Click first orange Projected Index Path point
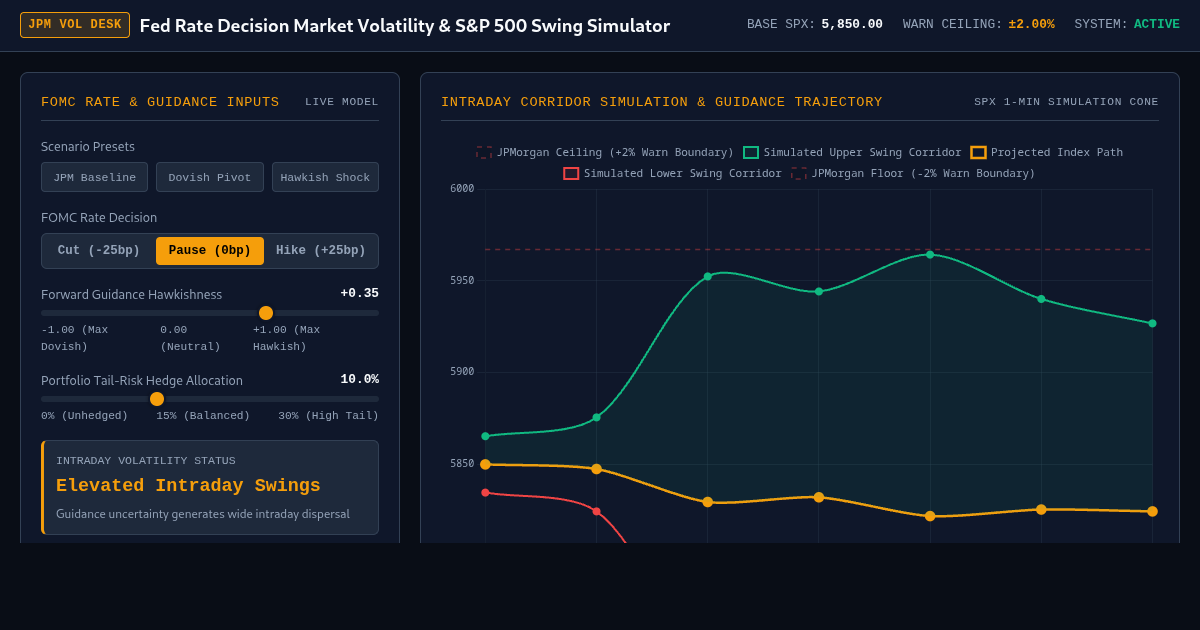Image resolution: width=1200 pixels, height=630 pixels. (485, 465)
